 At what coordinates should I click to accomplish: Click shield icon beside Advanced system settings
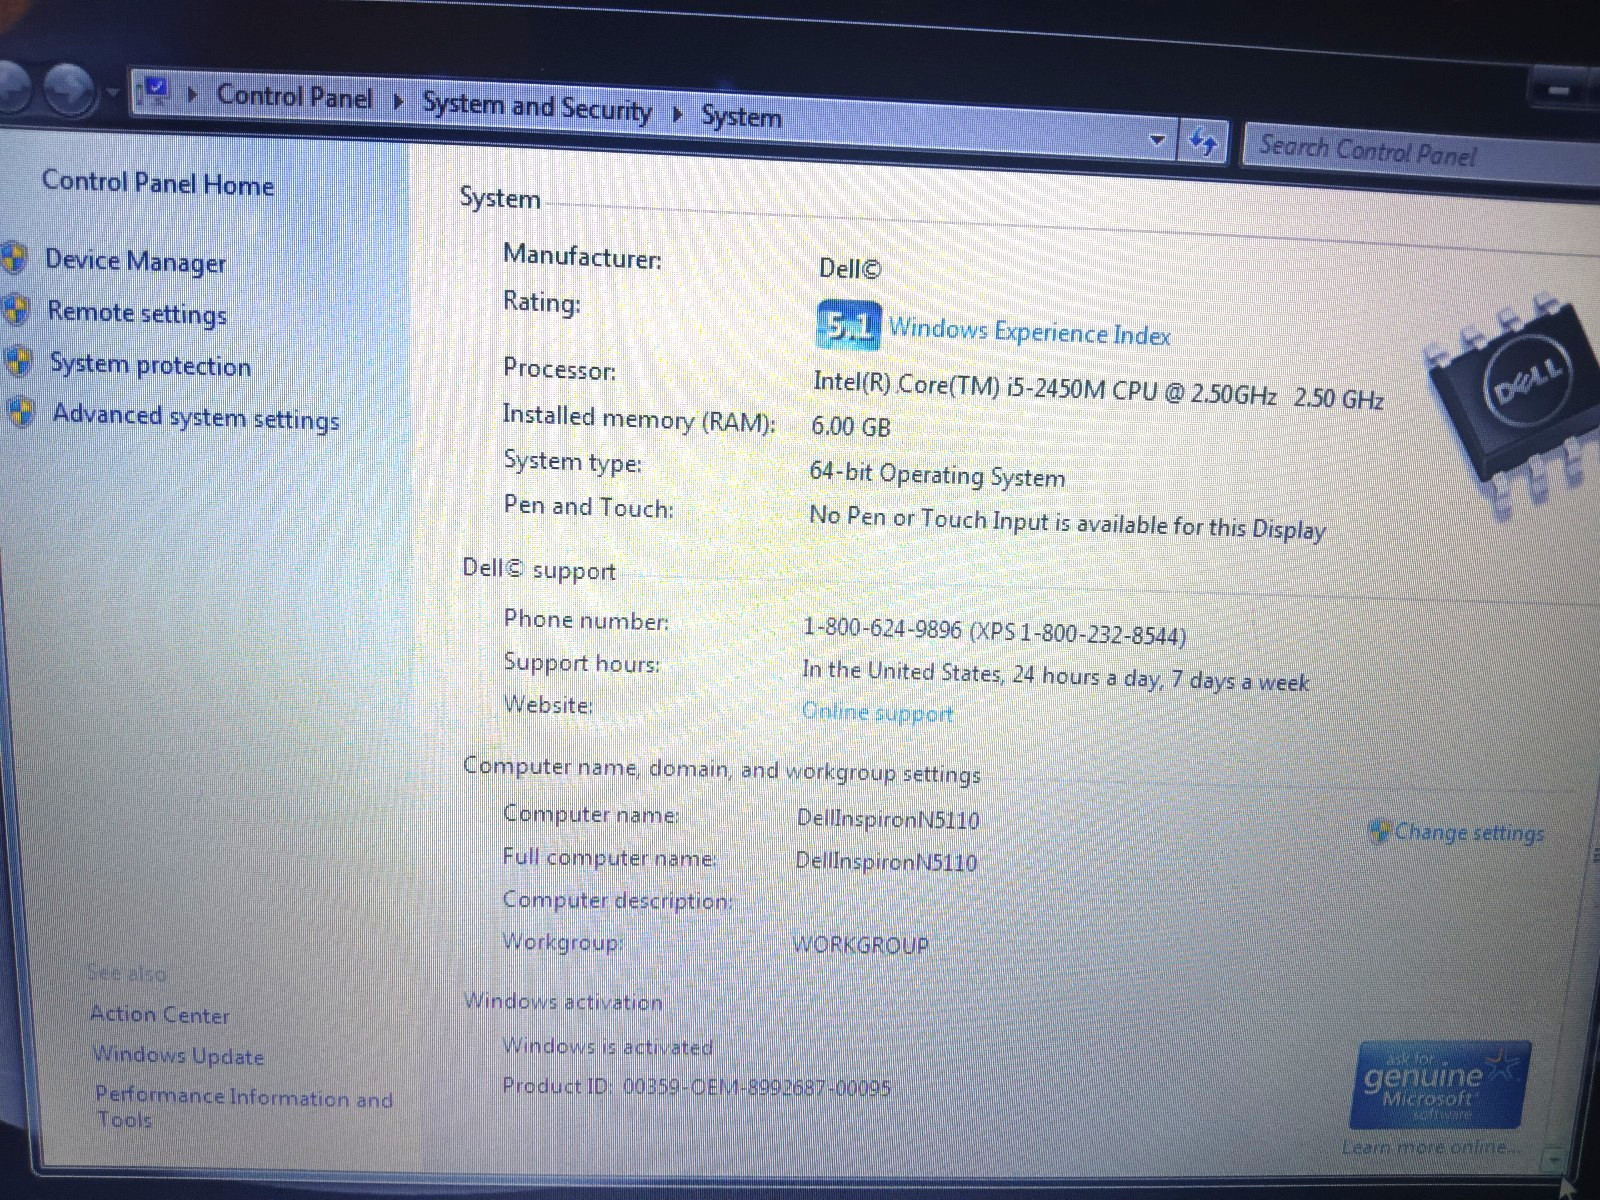tap(21, 411)
